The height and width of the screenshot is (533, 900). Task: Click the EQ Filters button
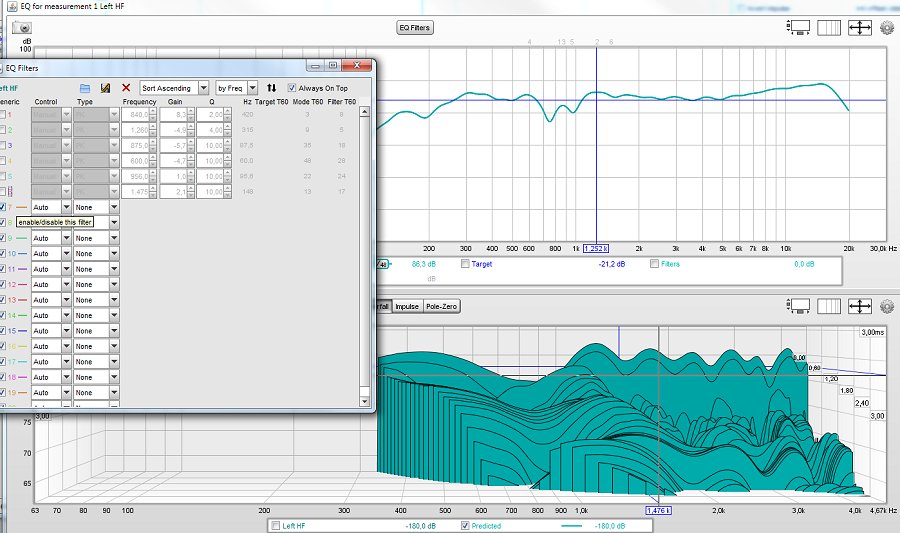(x=414, y=28)
